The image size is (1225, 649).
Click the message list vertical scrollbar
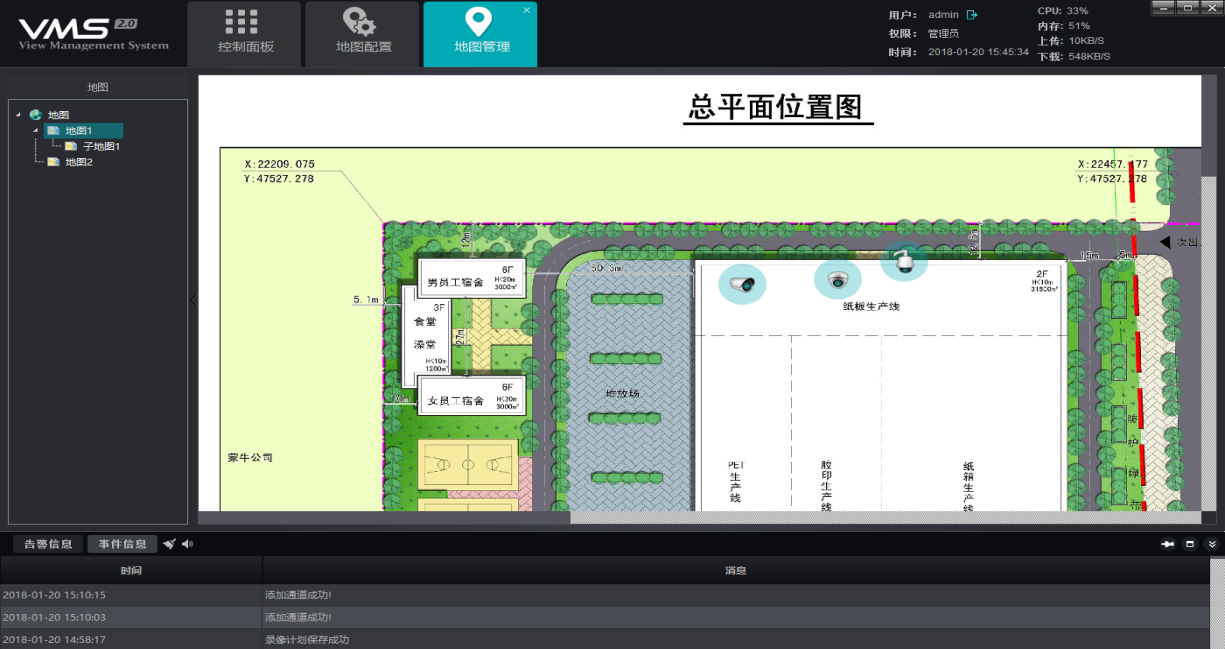(x=1216, y=604)
